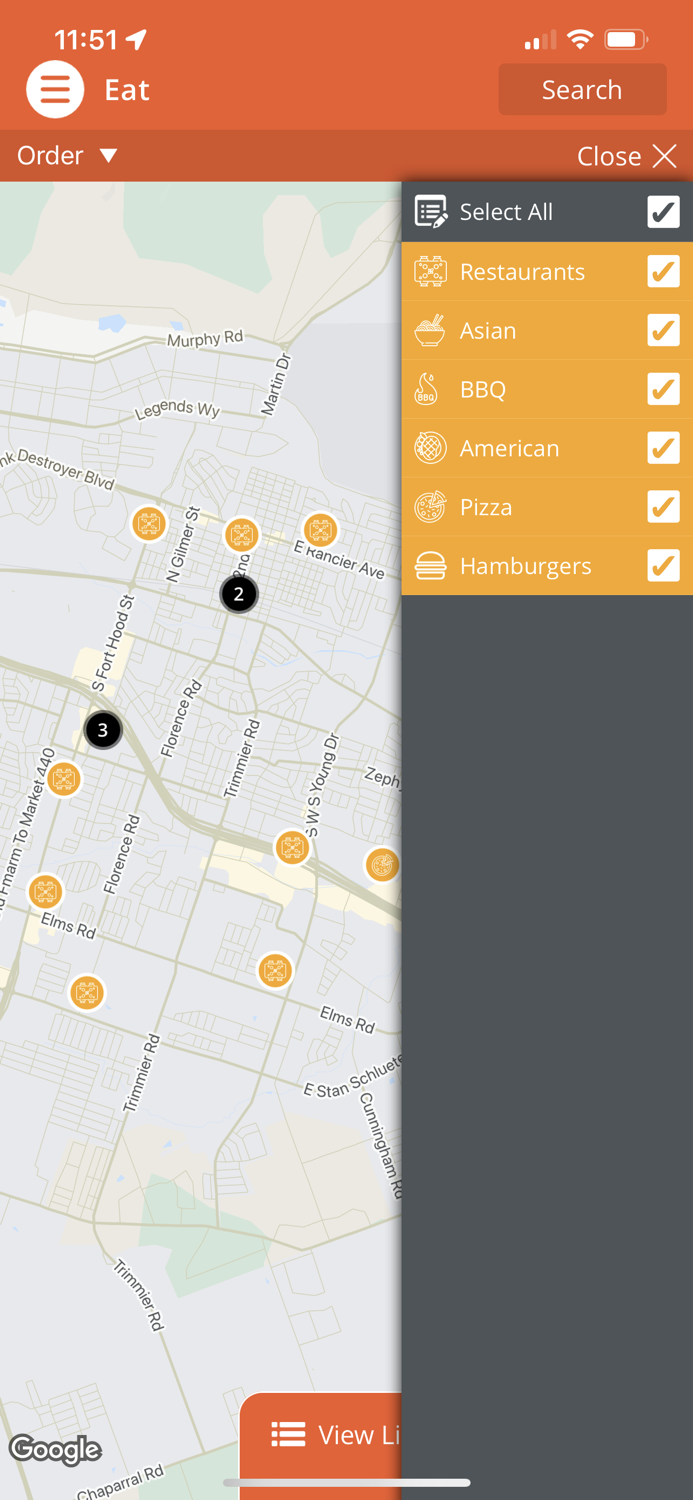
Task: Open the cluster marker labeled 3
Action: point(103,730)
